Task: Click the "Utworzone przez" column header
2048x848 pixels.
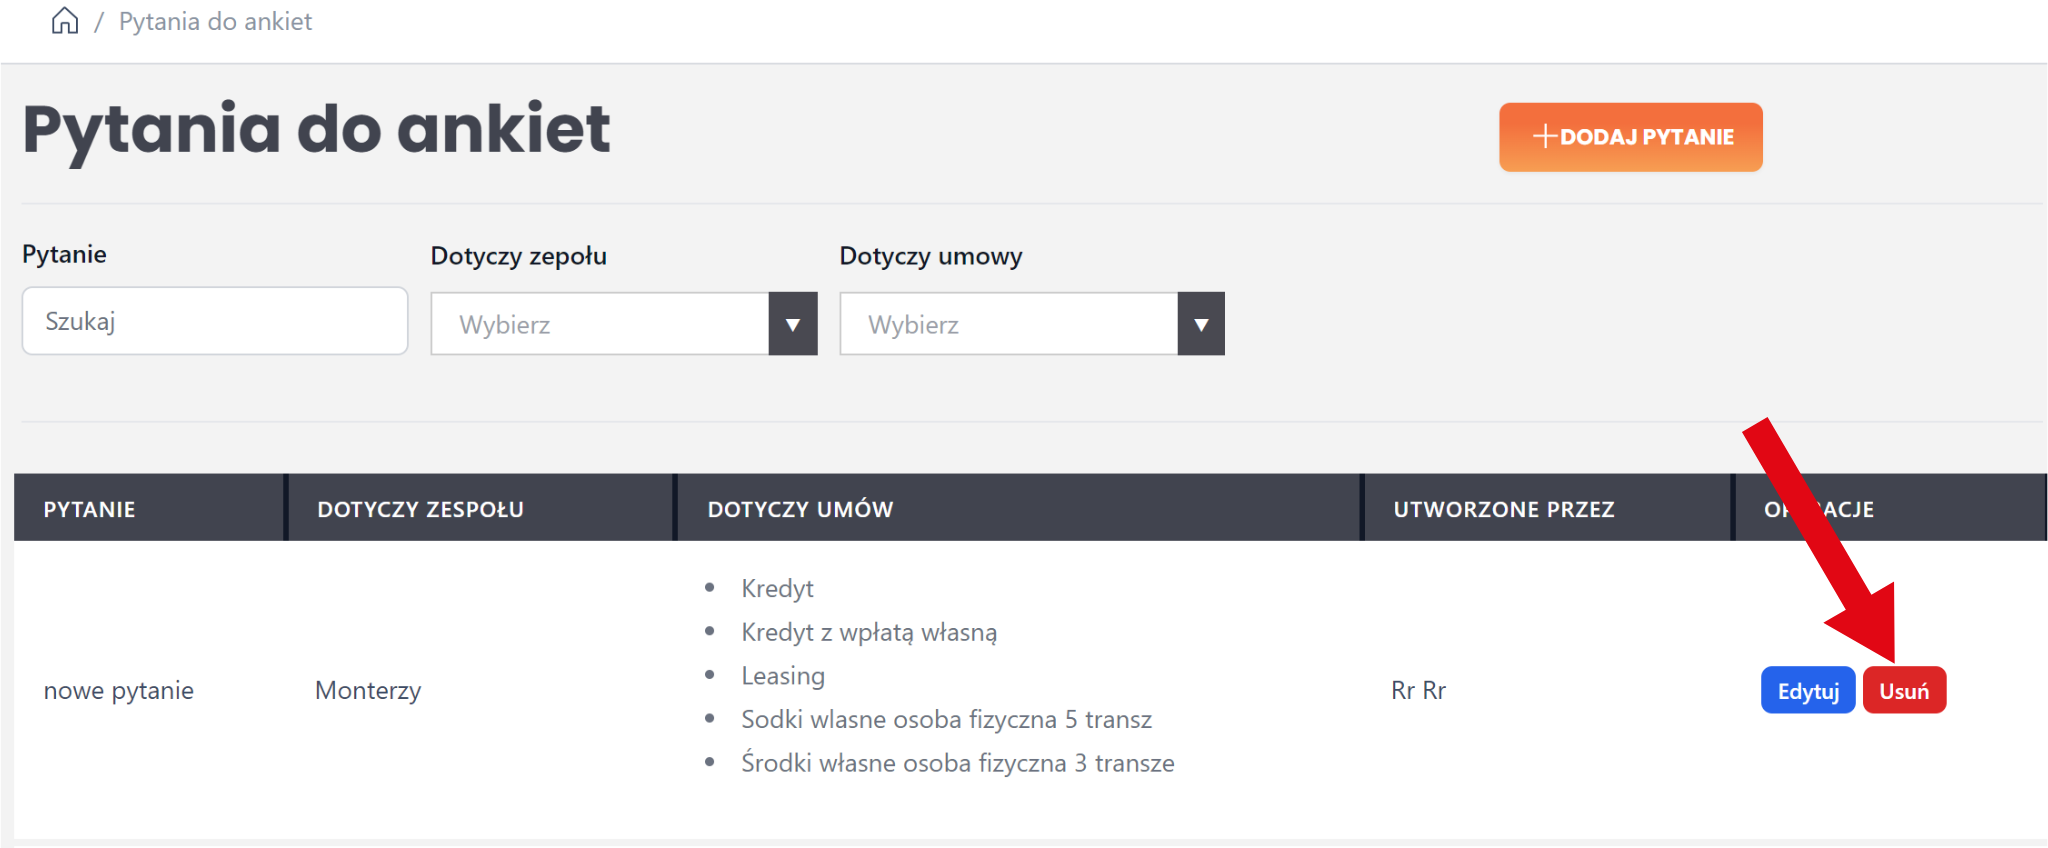Action: coord(1503,509)
